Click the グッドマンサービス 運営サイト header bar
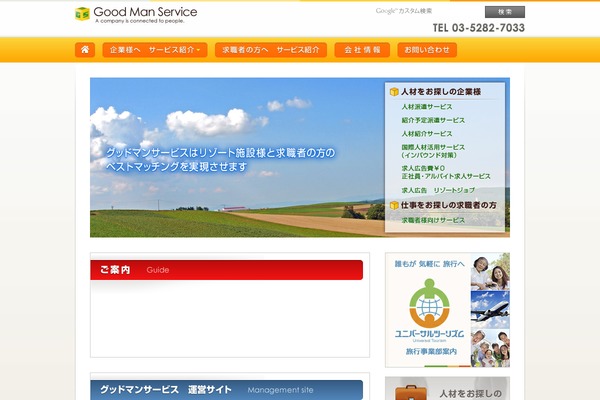600x400 pixels. tap(227, 390)
